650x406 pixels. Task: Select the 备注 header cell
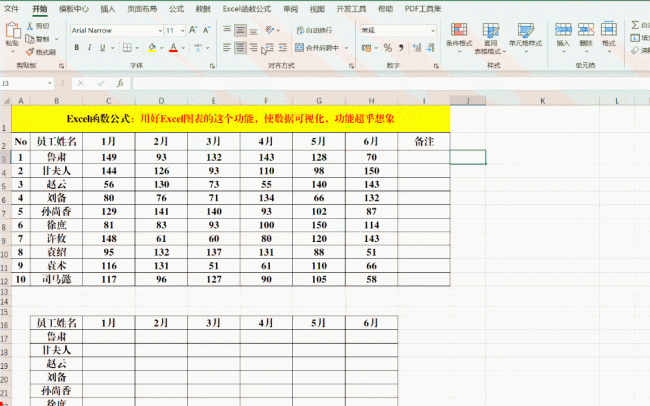(424, 141)
